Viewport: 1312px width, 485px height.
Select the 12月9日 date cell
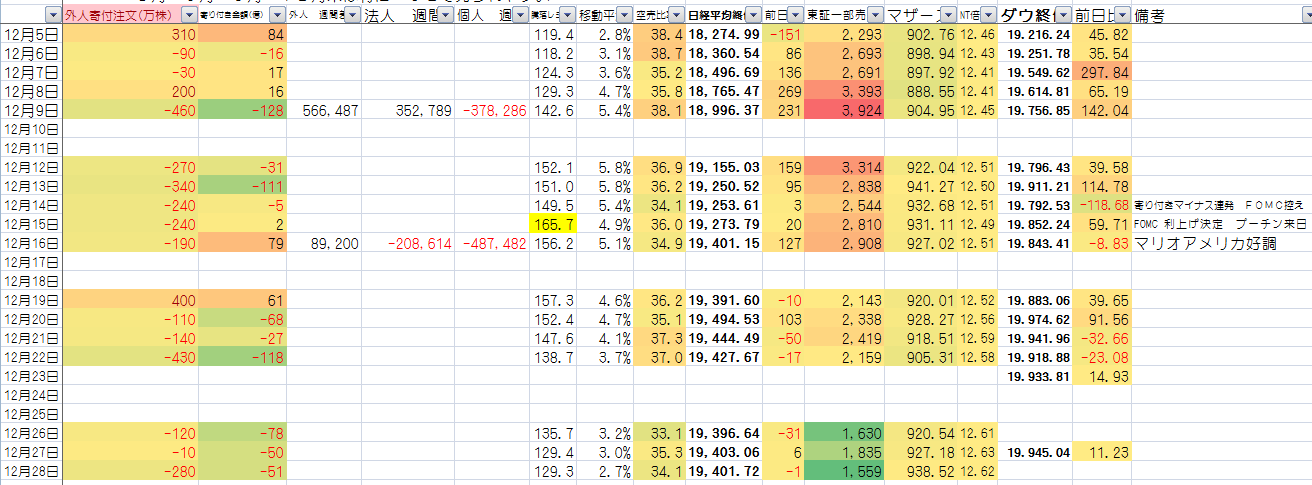coord(32,110)
